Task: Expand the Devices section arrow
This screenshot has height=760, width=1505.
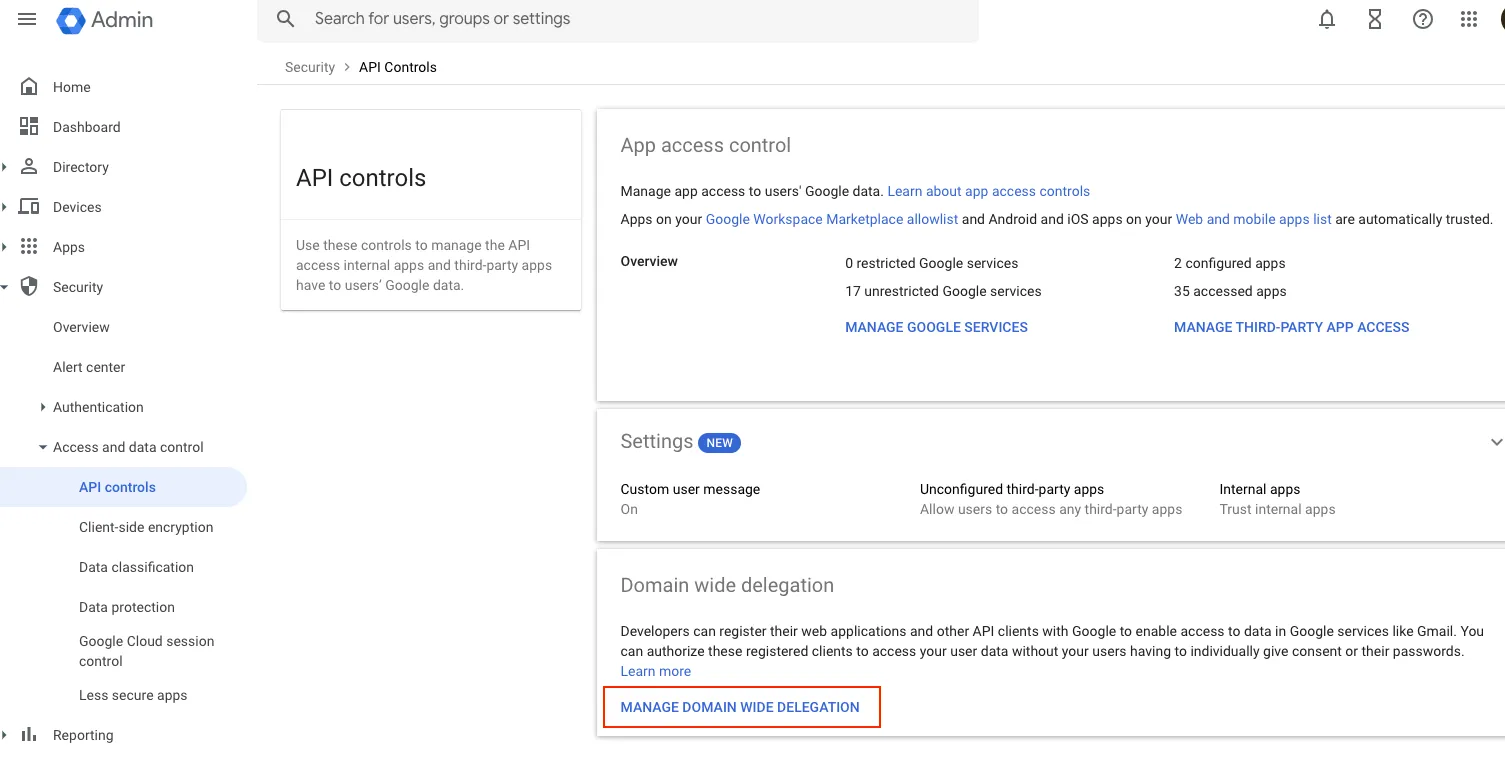Action: tap(5, 207)
